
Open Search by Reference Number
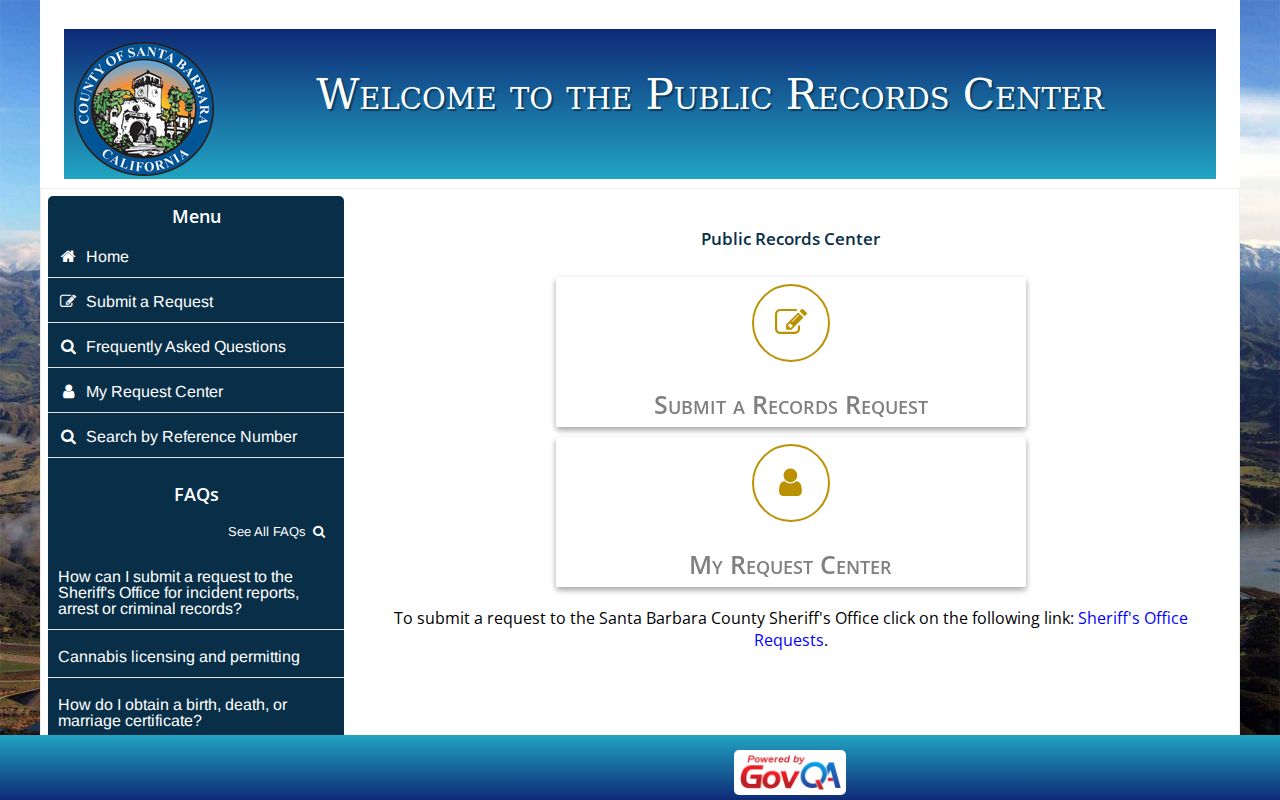196,437
